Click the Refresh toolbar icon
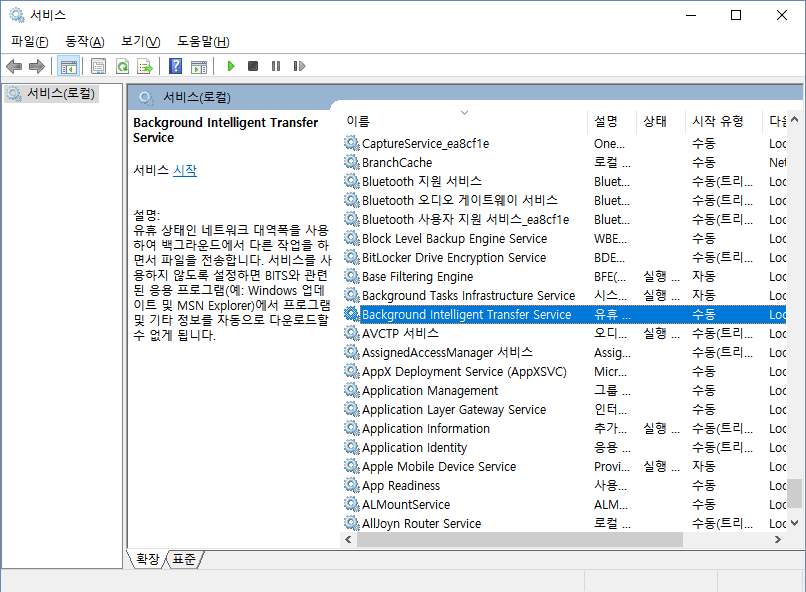The height and width of the screenshot is (592, 806). (122, 67)
